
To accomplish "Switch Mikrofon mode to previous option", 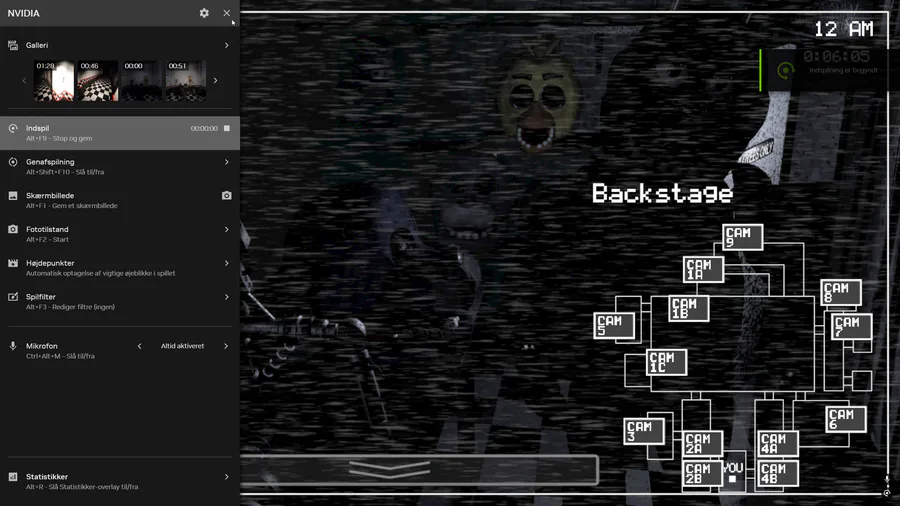I will [139, 346].
